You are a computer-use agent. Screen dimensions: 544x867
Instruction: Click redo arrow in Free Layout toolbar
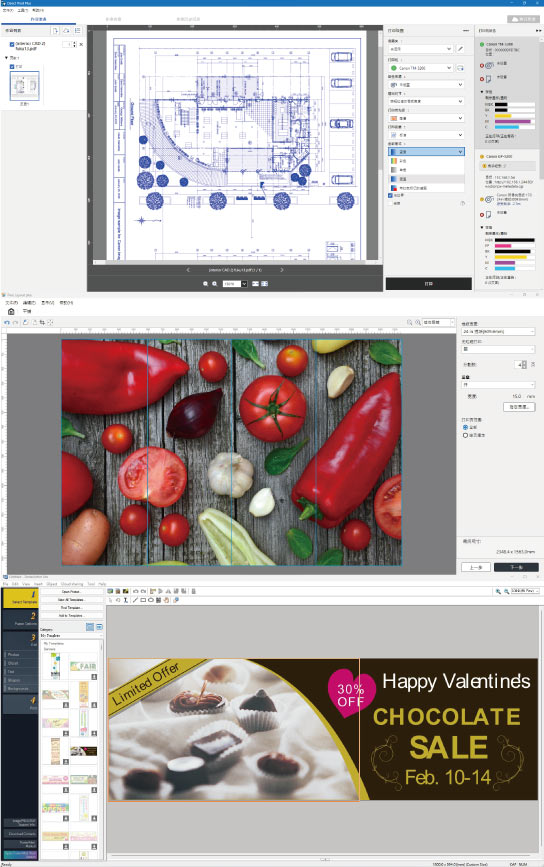point(15,322)
